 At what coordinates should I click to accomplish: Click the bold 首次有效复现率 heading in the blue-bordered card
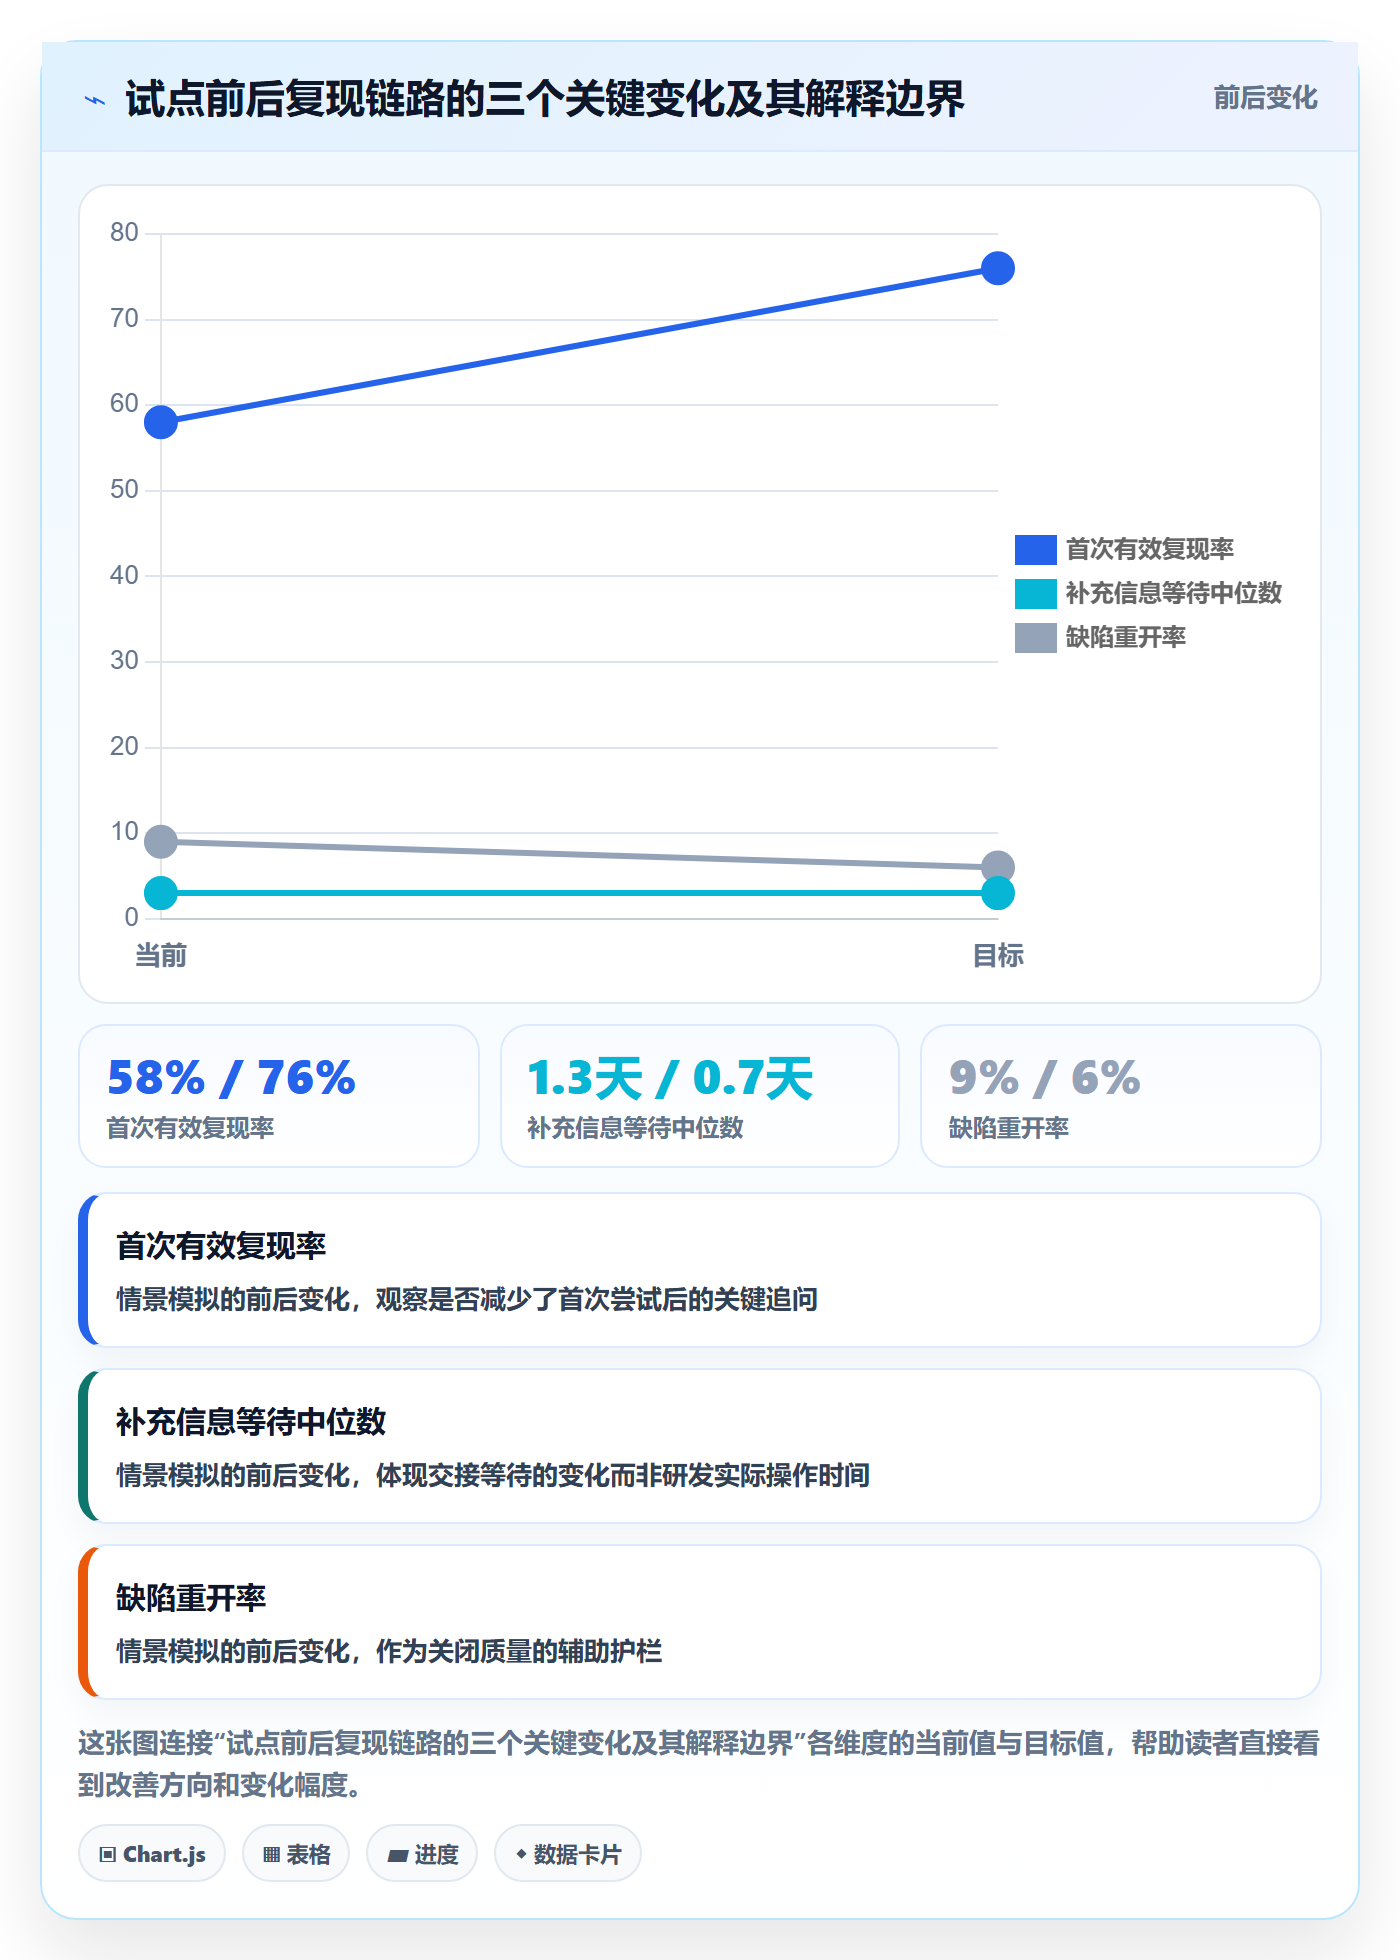coord(221,1246)
